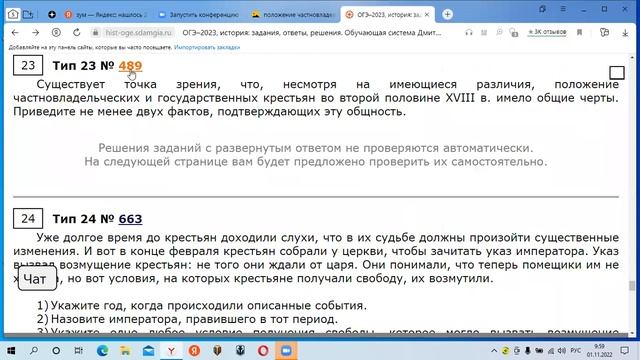Open the '3К отзывов' reviews link
The height and width of the screenshot is (360, 640).
pos(547,32)
